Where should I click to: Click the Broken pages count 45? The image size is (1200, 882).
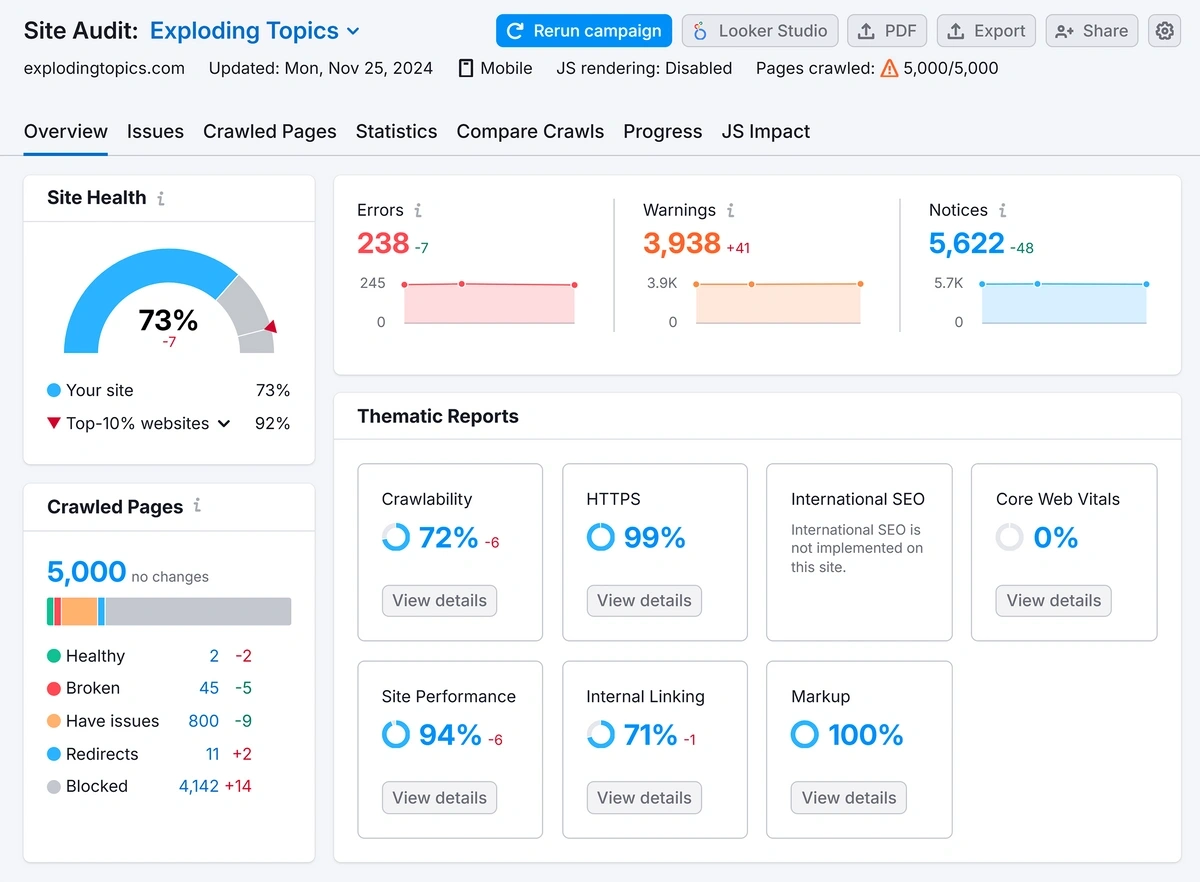[209, 688]
